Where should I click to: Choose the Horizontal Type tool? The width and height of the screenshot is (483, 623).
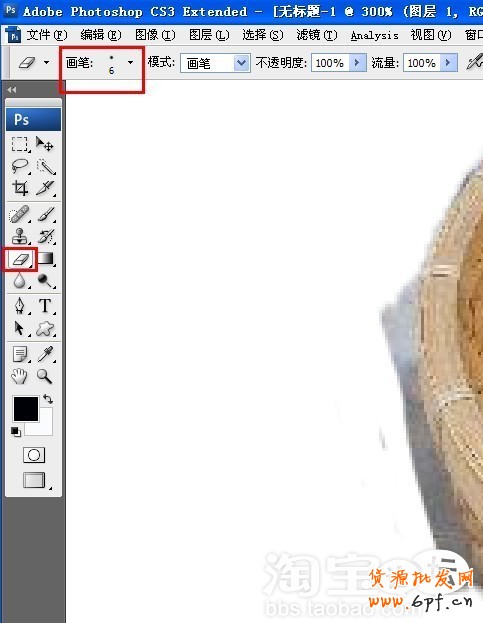point(45,306)
